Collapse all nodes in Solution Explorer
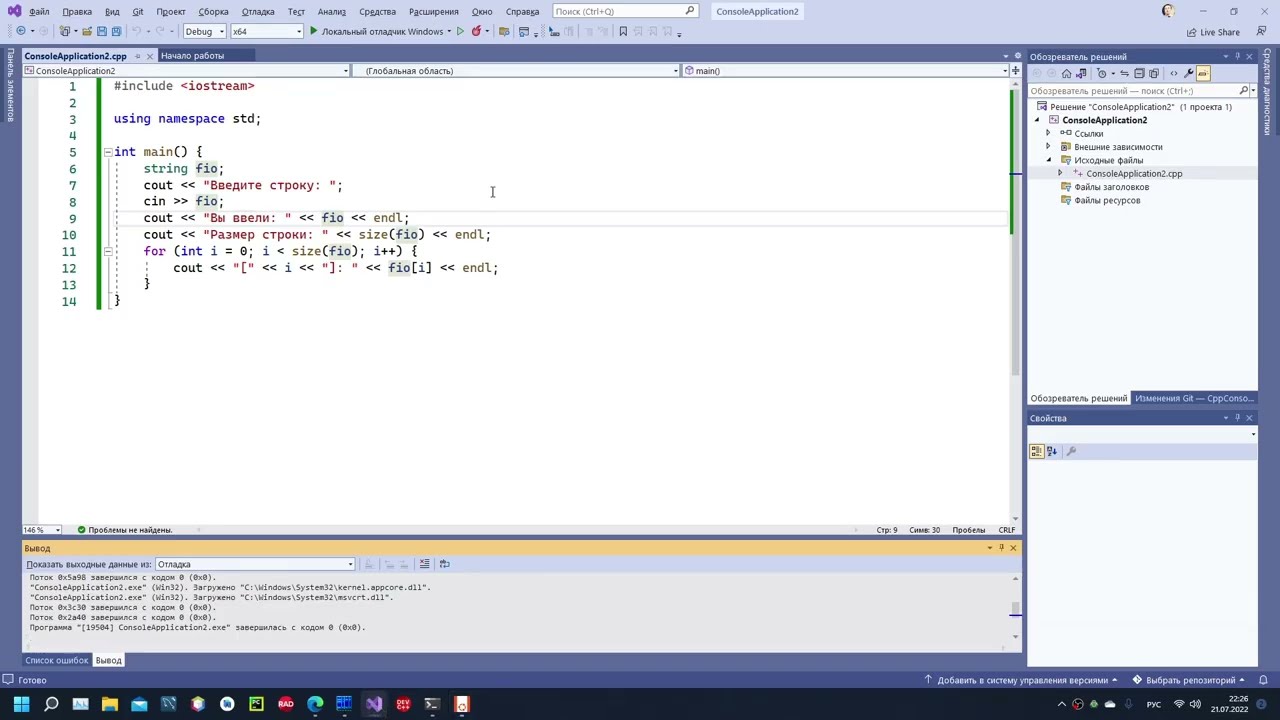This screenshot has width=1280, height=720. [1139, 73]
